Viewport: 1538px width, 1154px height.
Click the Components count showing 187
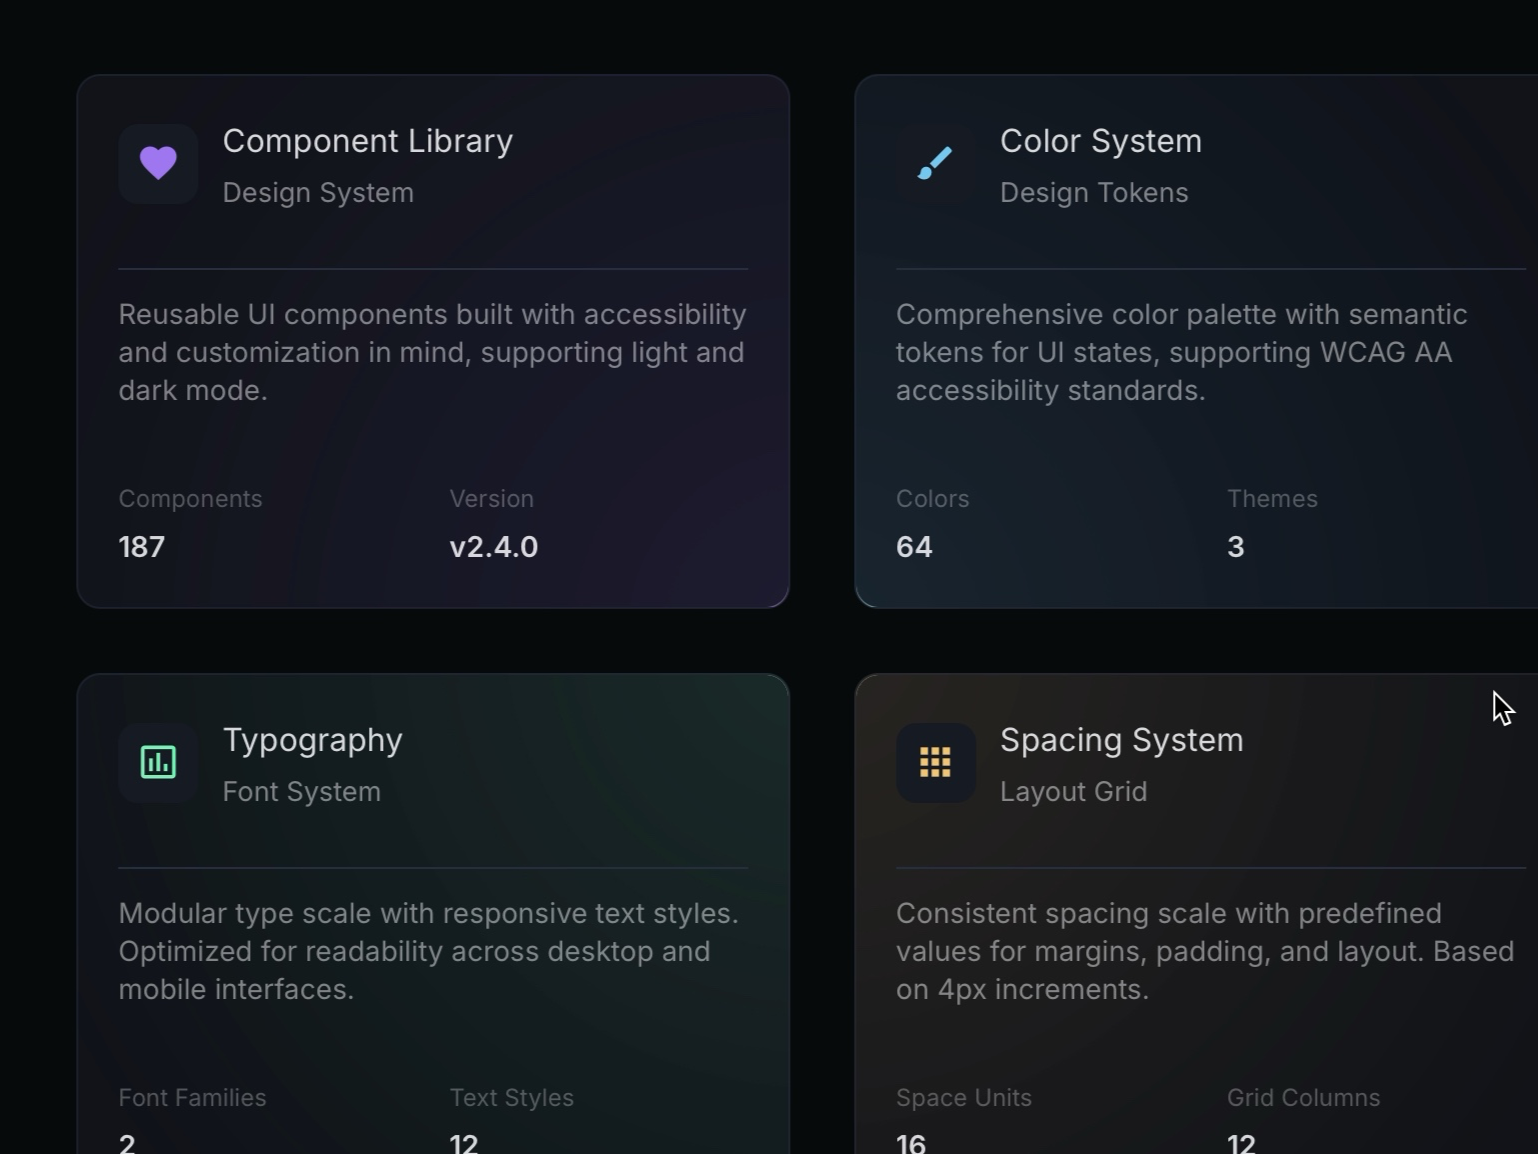[x=141, y=546]
